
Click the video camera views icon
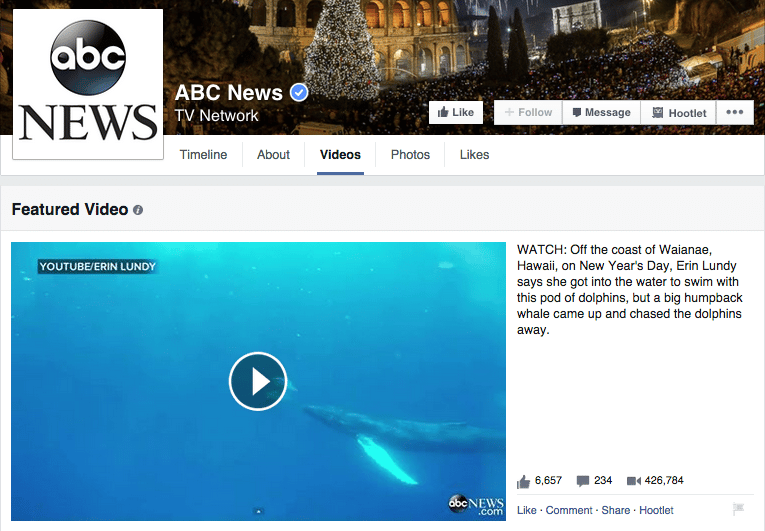(634, 481)
